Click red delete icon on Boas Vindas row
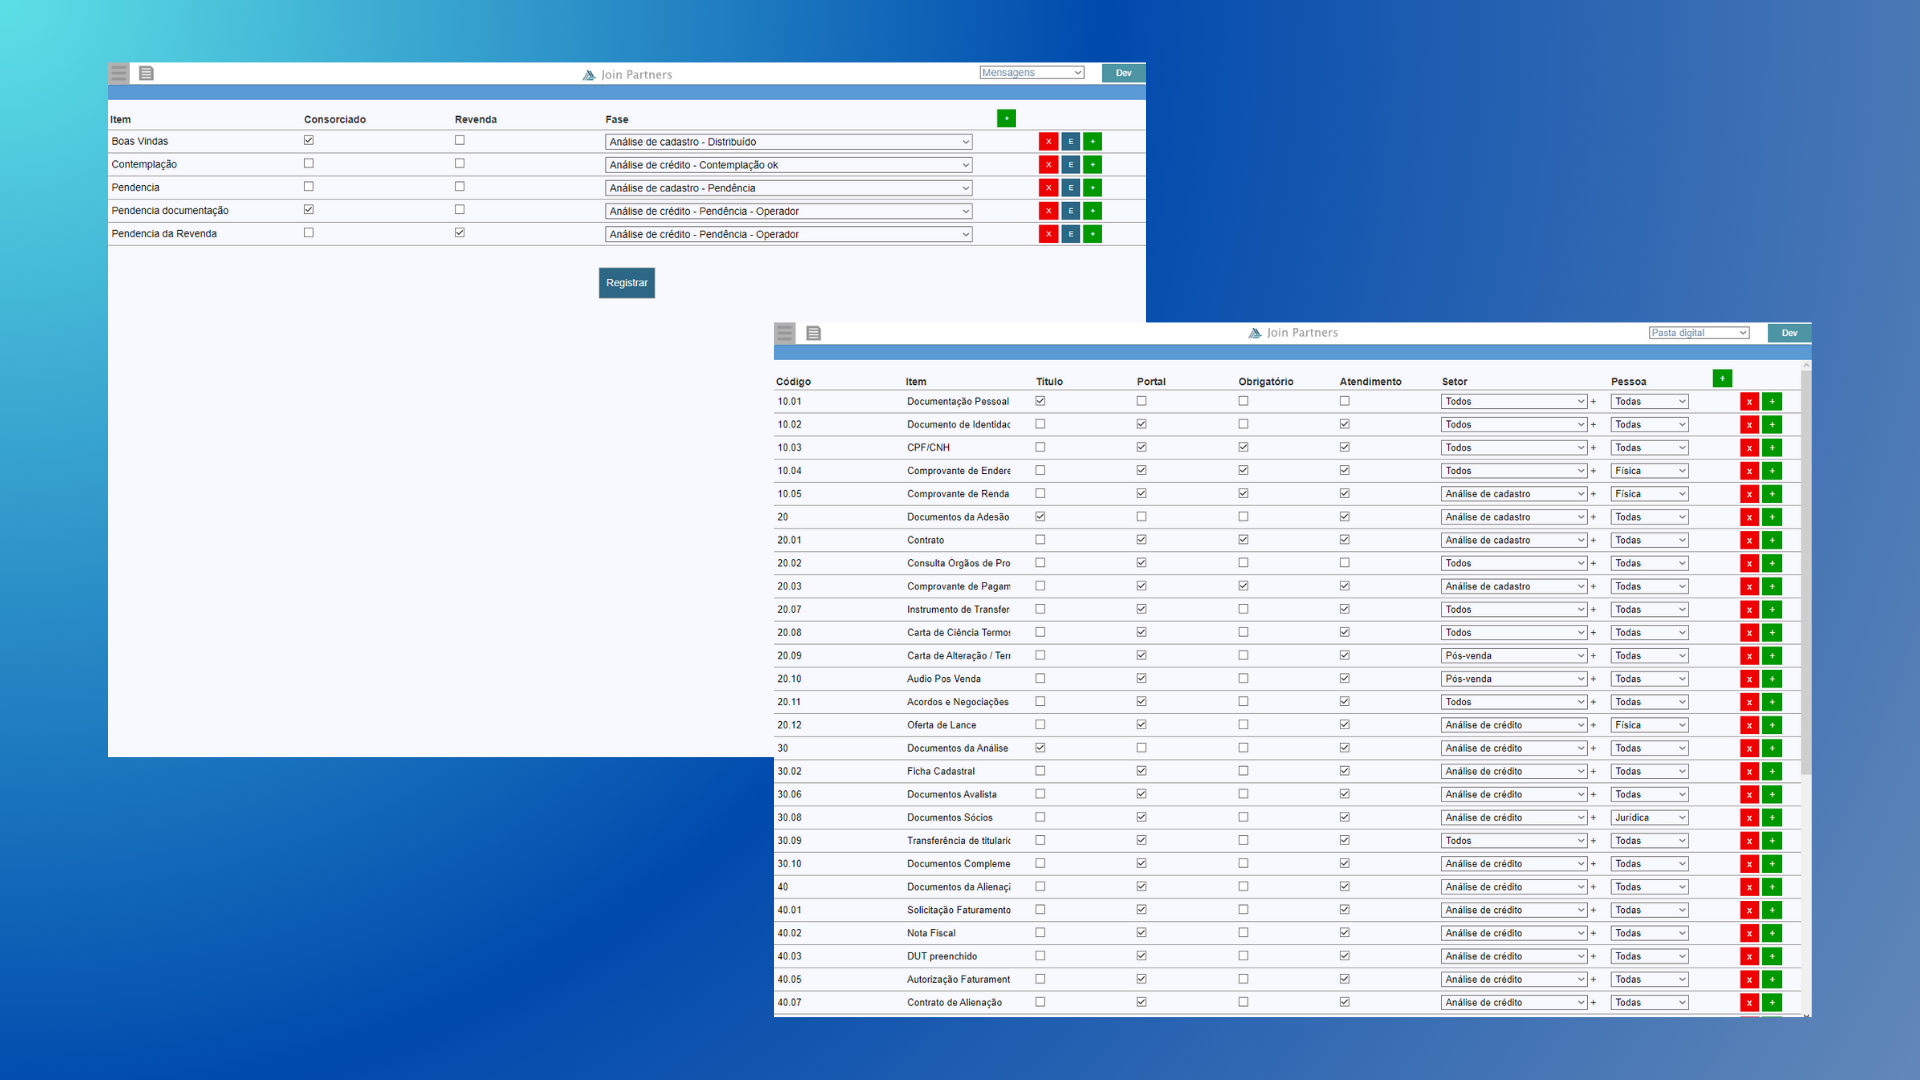 click(1048, 142)
